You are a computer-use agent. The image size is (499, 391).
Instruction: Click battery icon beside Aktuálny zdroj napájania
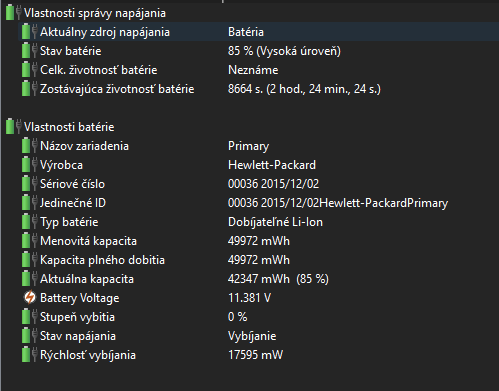[x=29, y=32]
